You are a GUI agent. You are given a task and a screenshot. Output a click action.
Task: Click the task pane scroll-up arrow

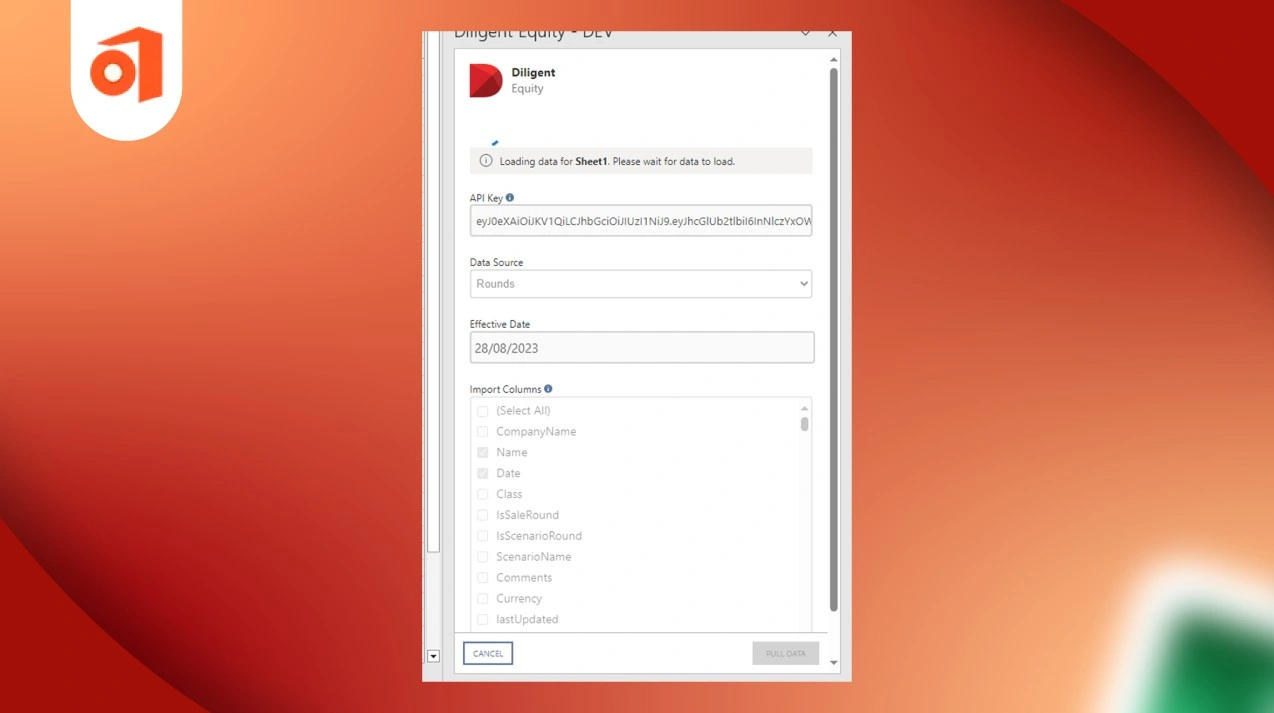click(834, 60)
